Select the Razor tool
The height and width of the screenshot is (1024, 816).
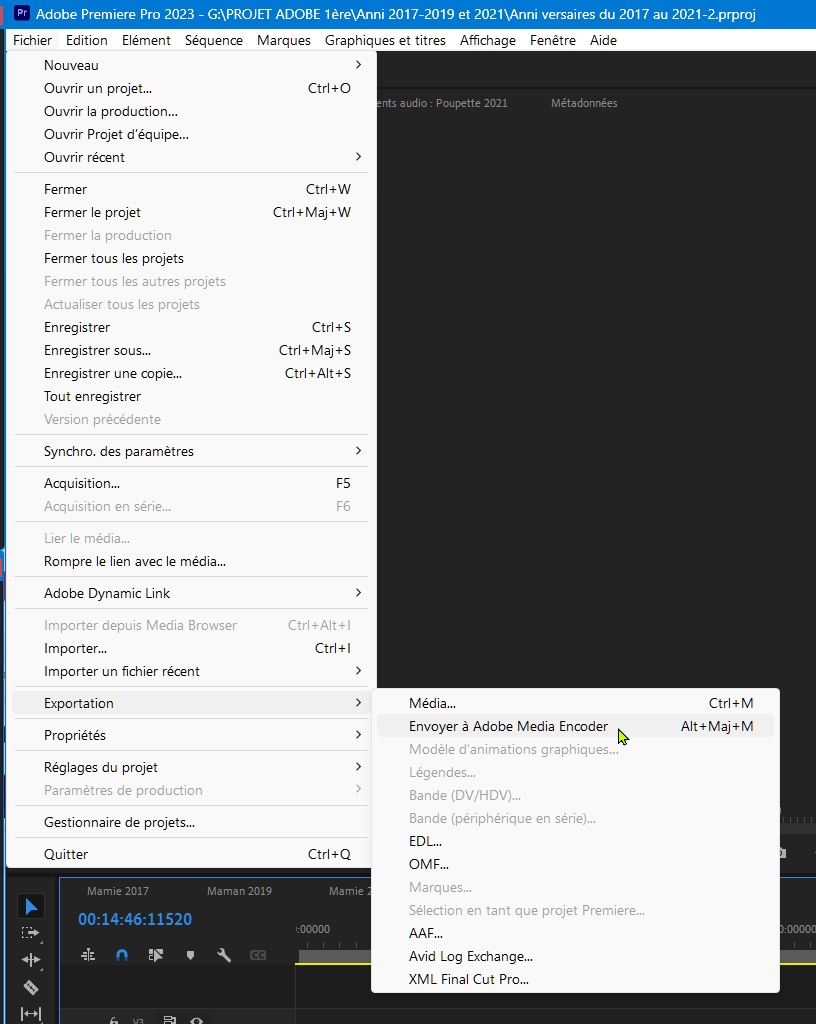31,988
